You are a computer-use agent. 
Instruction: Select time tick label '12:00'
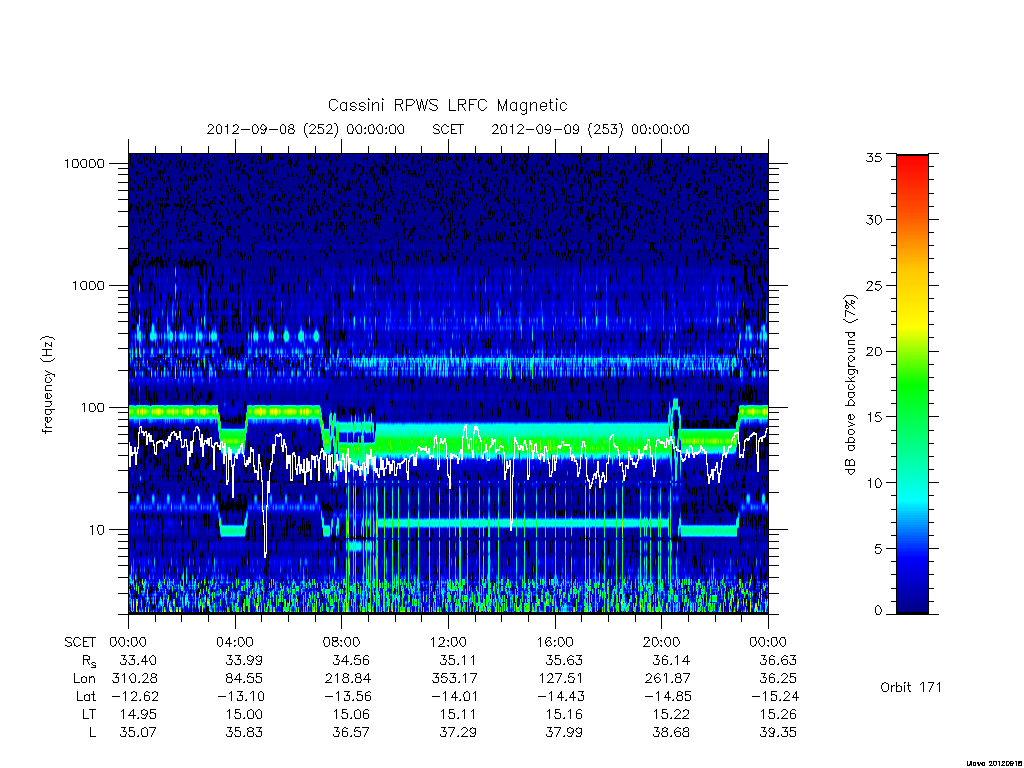pos(449,643)
